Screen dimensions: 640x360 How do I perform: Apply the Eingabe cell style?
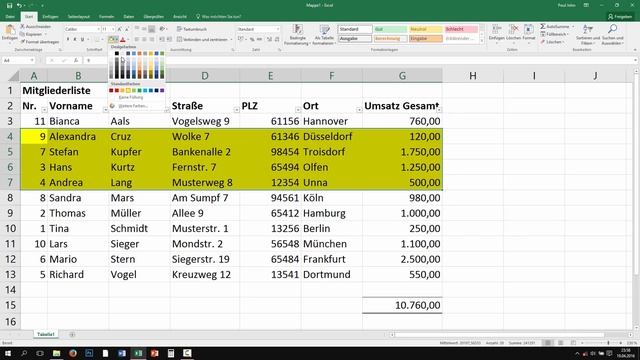point(426,39)
